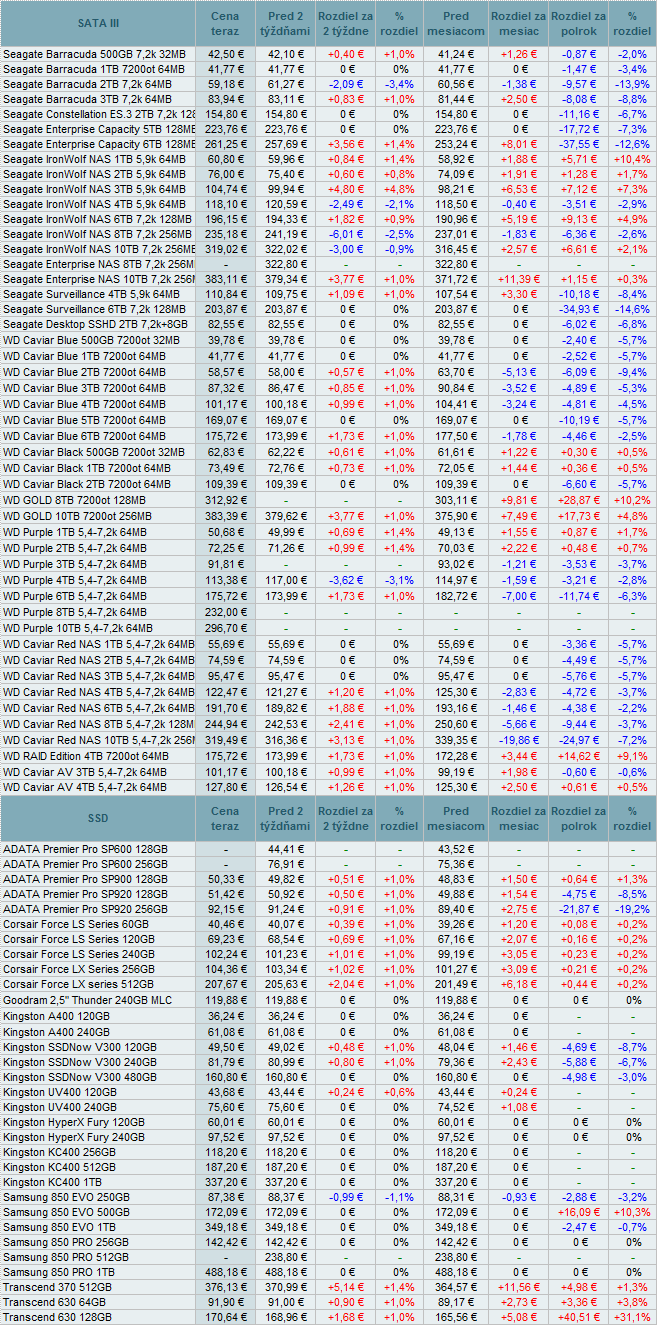Select current price 383,11 € of Enterprise NAS 10TB

(225, 280)
